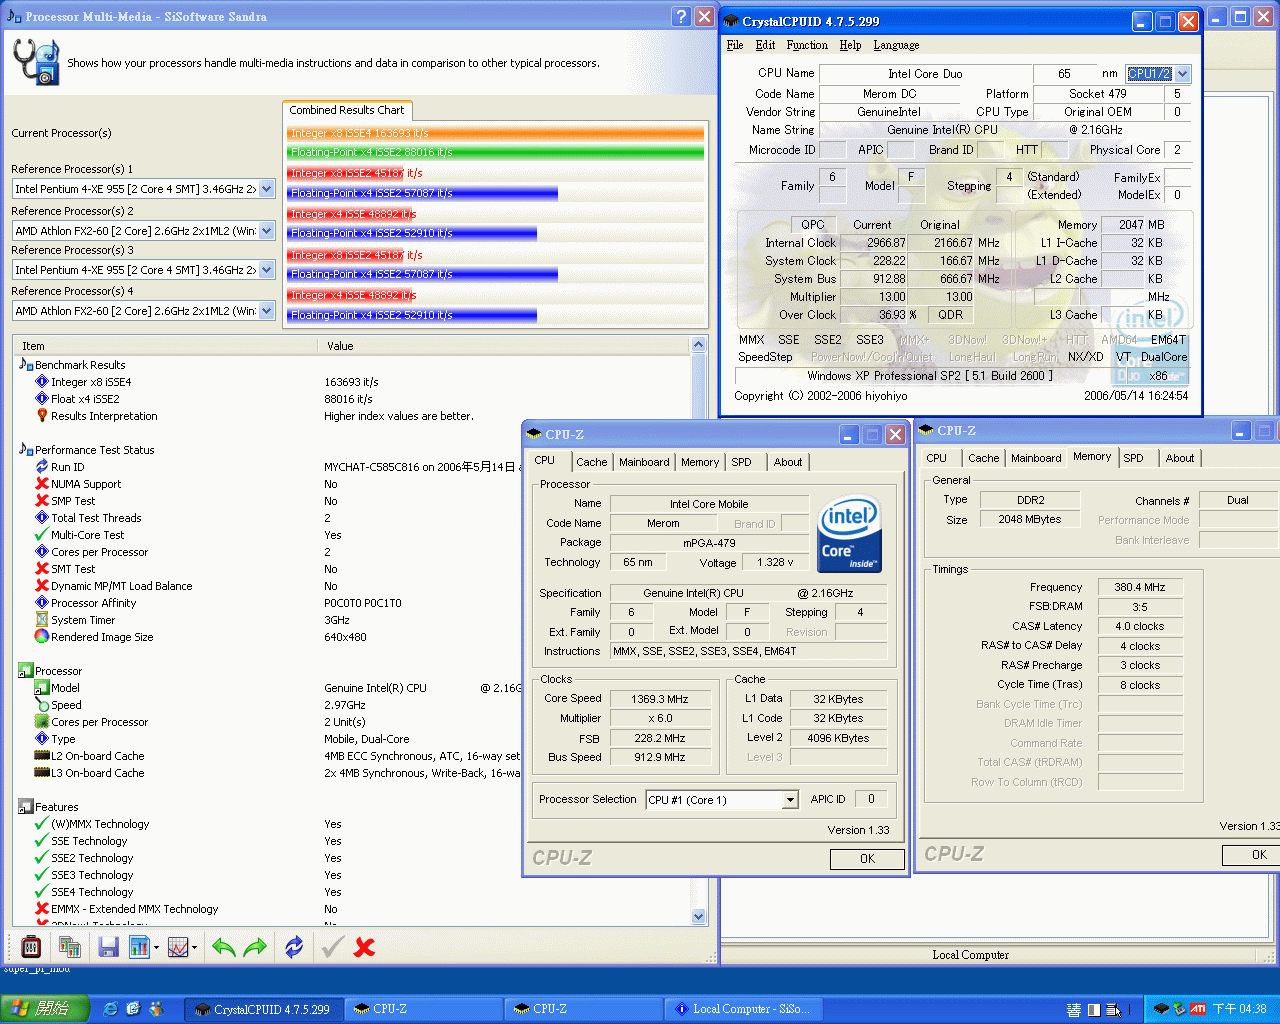The height and width of the screenshot is (1024, 1280).
Task: Click OK in the left CPU-Z window
Action: 867,859
